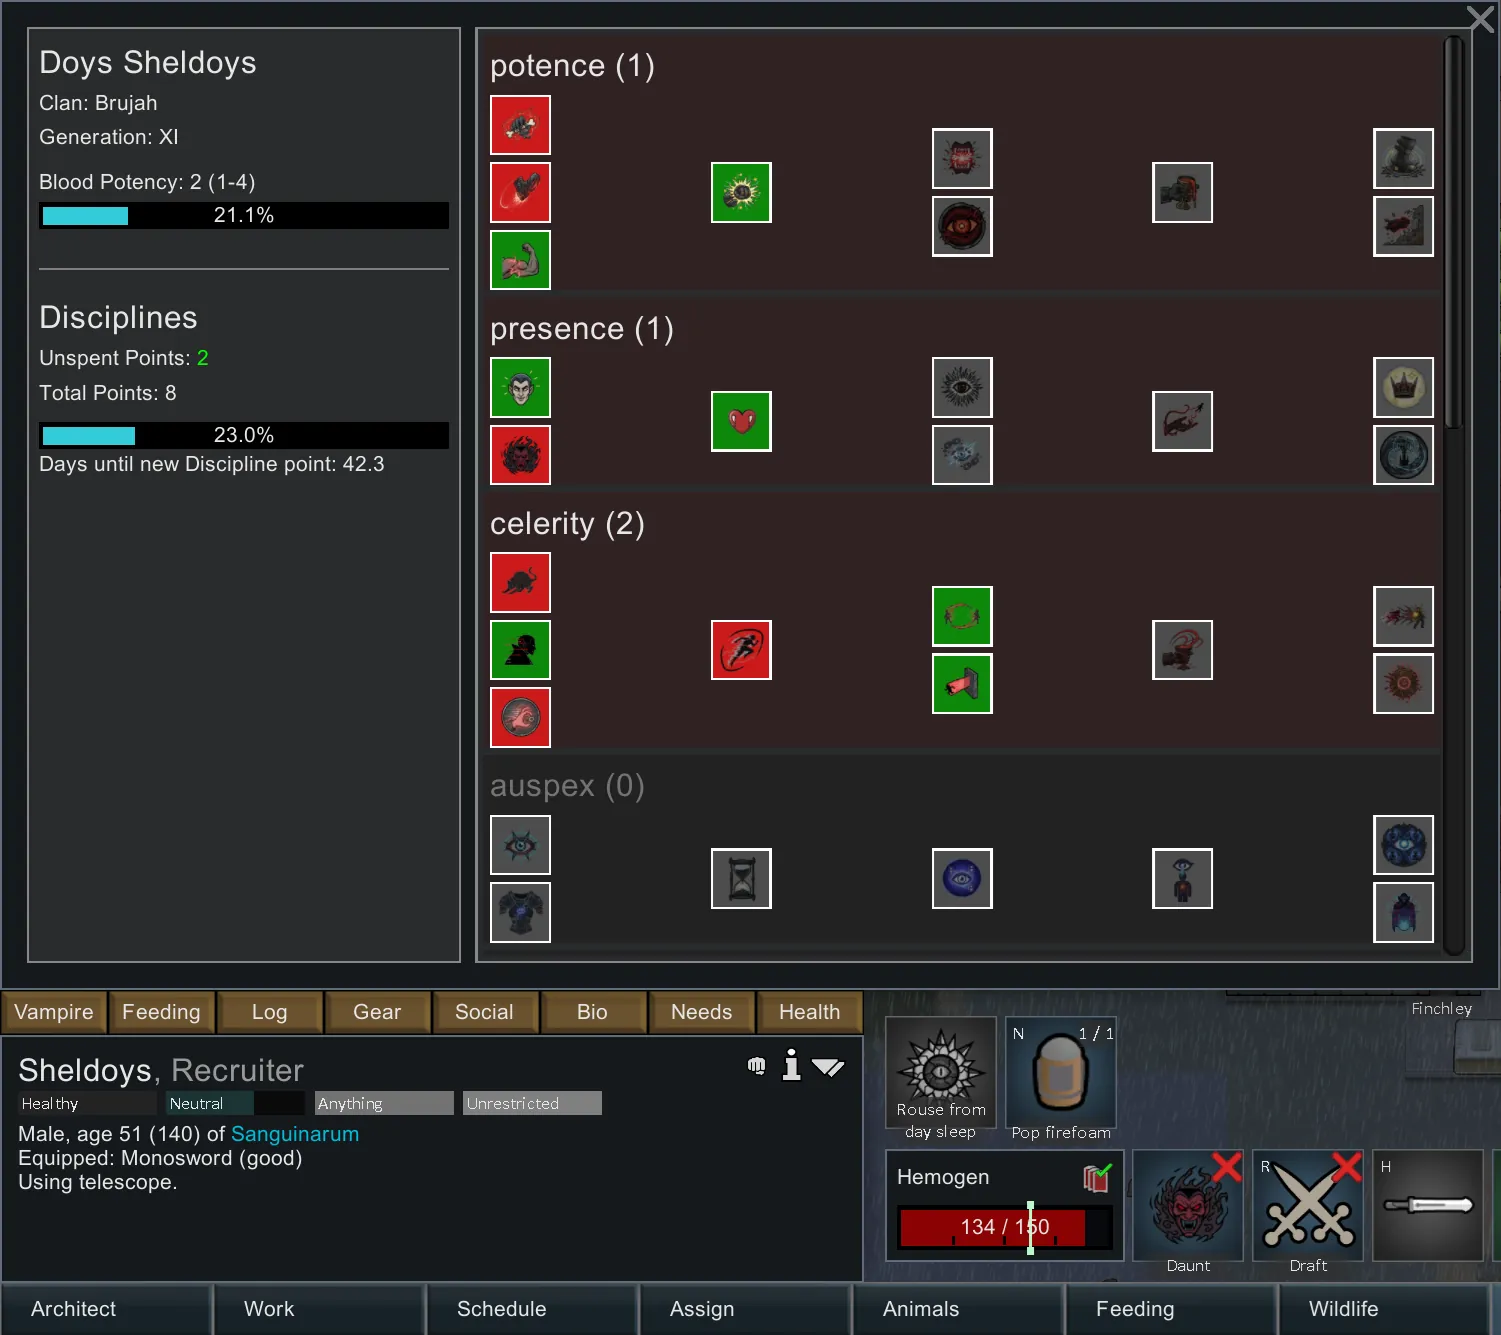Open the pawn info 'i' button
Viewport: 1501px width, 1335px height.
click(791, 1066)
